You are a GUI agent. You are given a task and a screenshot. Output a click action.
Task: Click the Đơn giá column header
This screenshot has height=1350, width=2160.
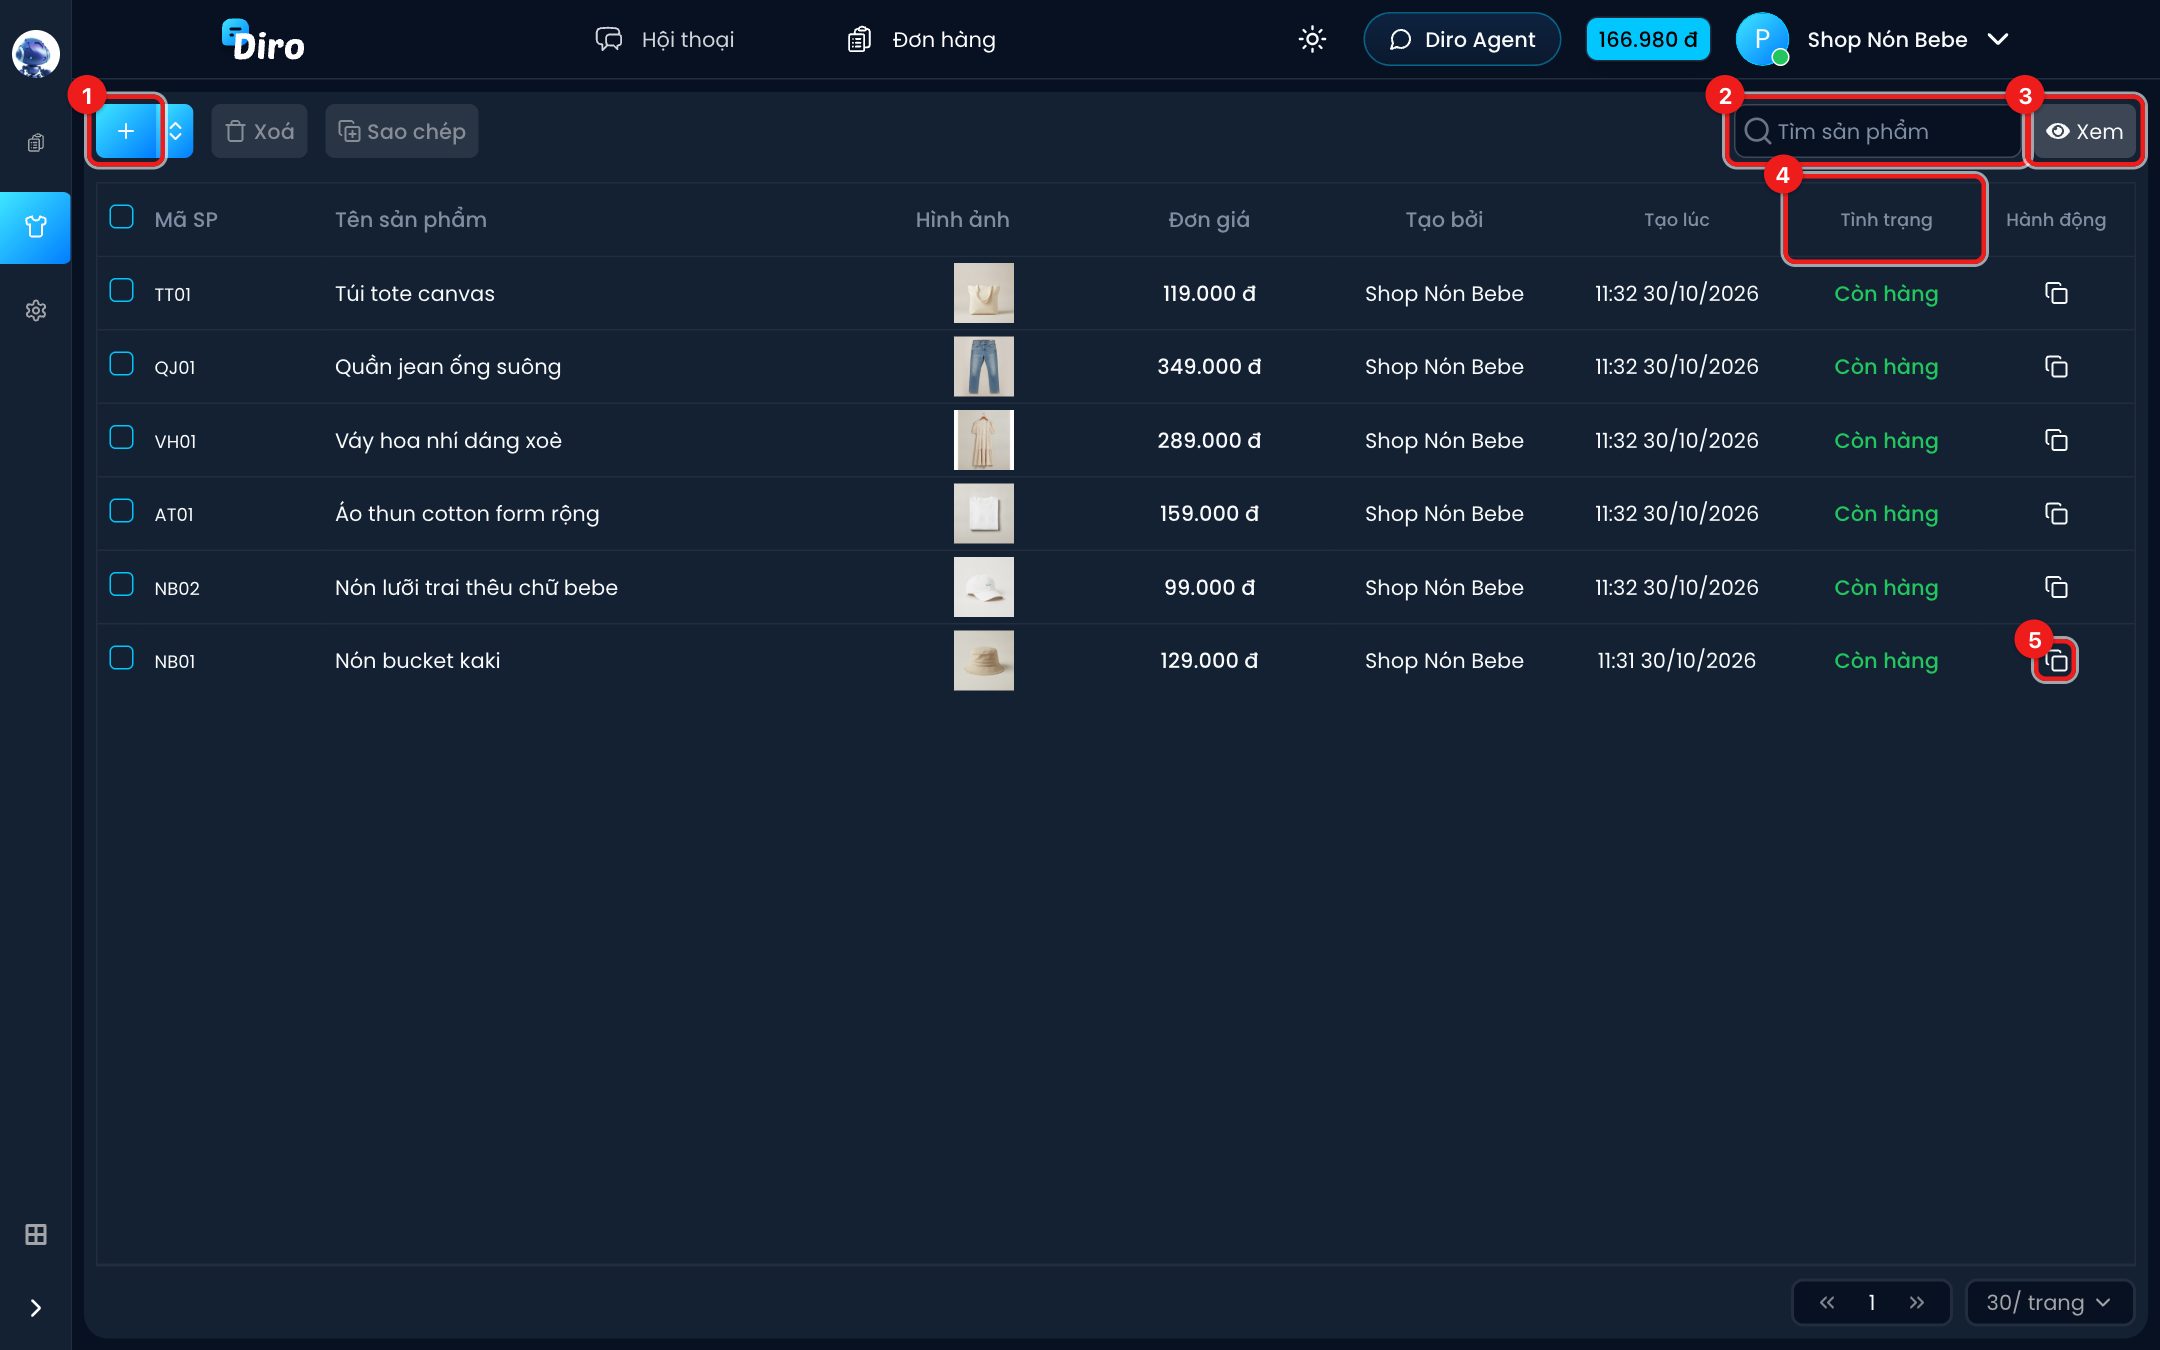click(1209, 220)
